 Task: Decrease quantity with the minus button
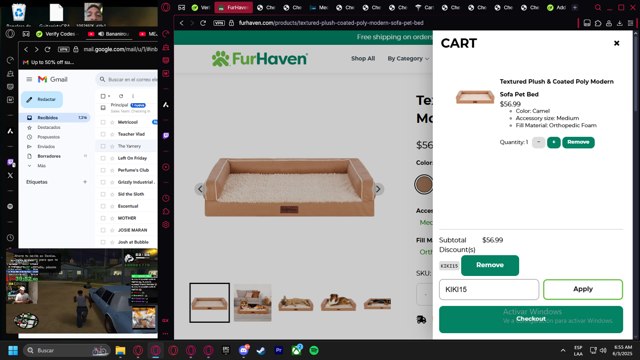[538, 142]
